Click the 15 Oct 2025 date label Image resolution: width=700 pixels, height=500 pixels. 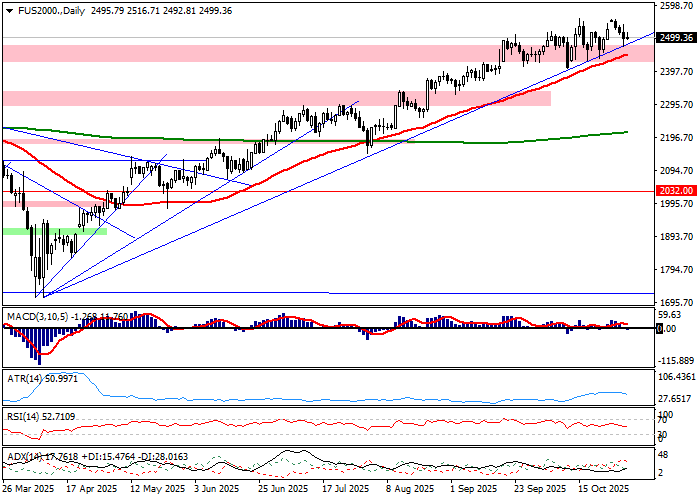603,489
